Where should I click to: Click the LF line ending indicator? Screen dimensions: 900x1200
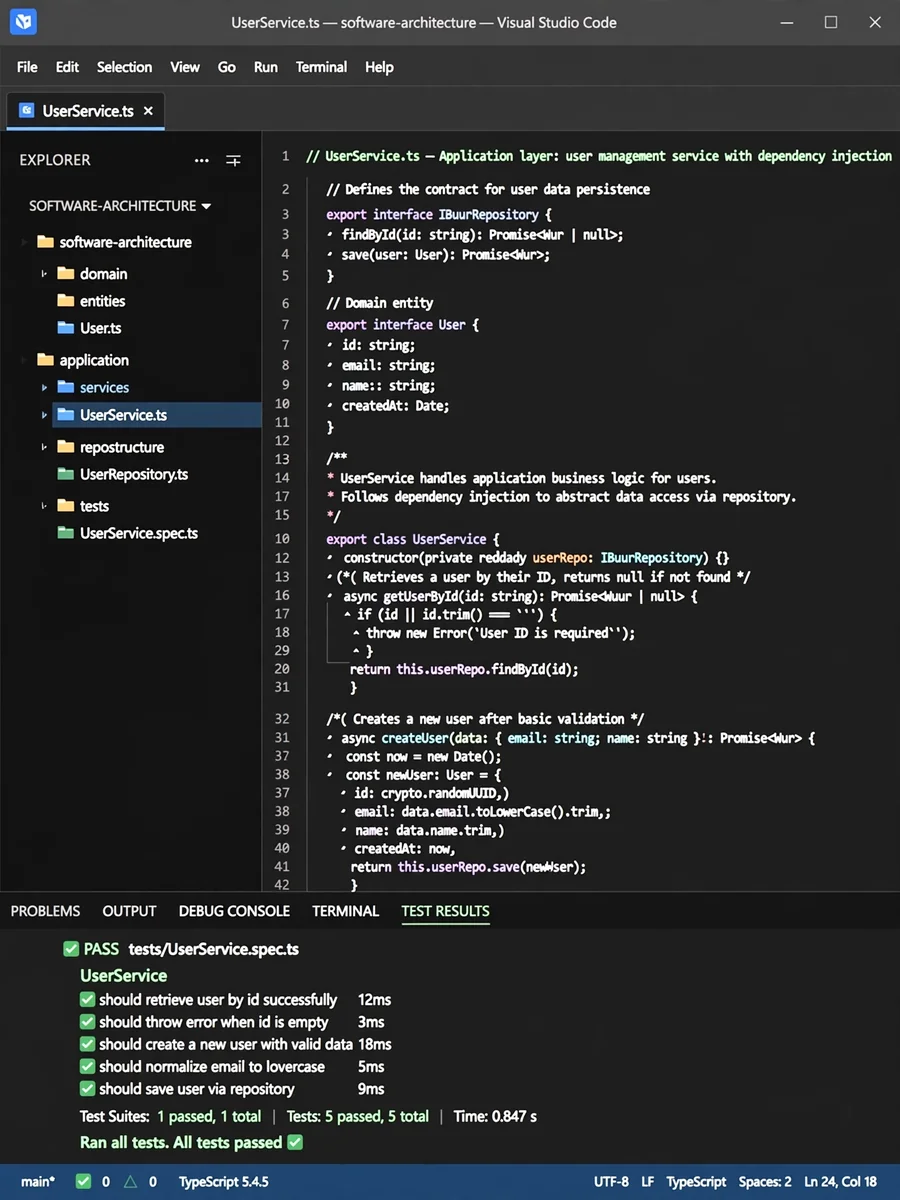click(x=648, y=1182)
